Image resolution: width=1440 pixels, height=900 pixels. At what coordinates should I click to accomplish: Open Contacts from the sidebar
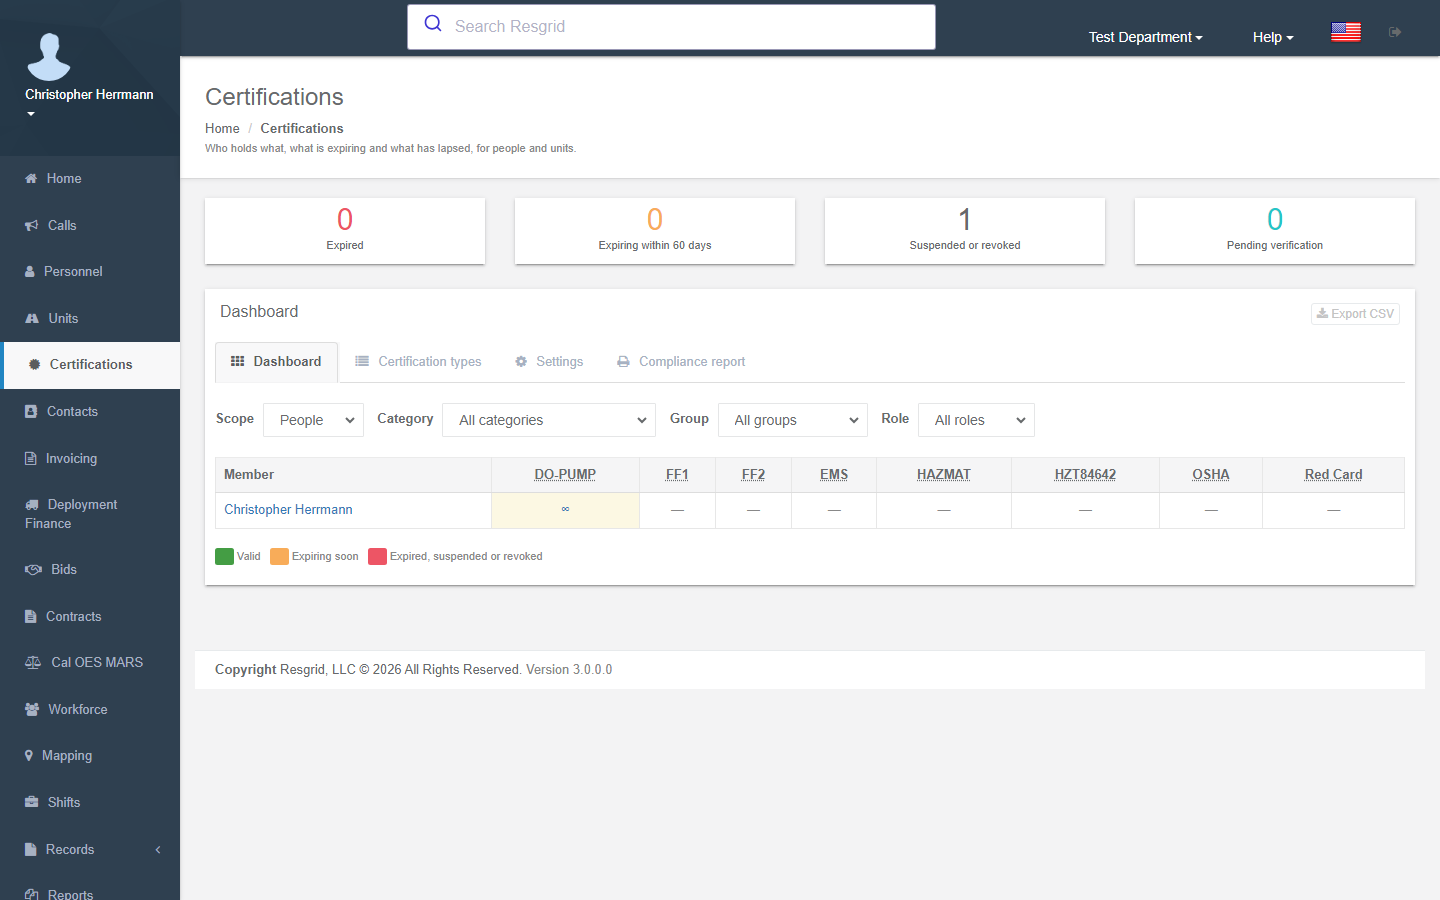click(90, 411)
